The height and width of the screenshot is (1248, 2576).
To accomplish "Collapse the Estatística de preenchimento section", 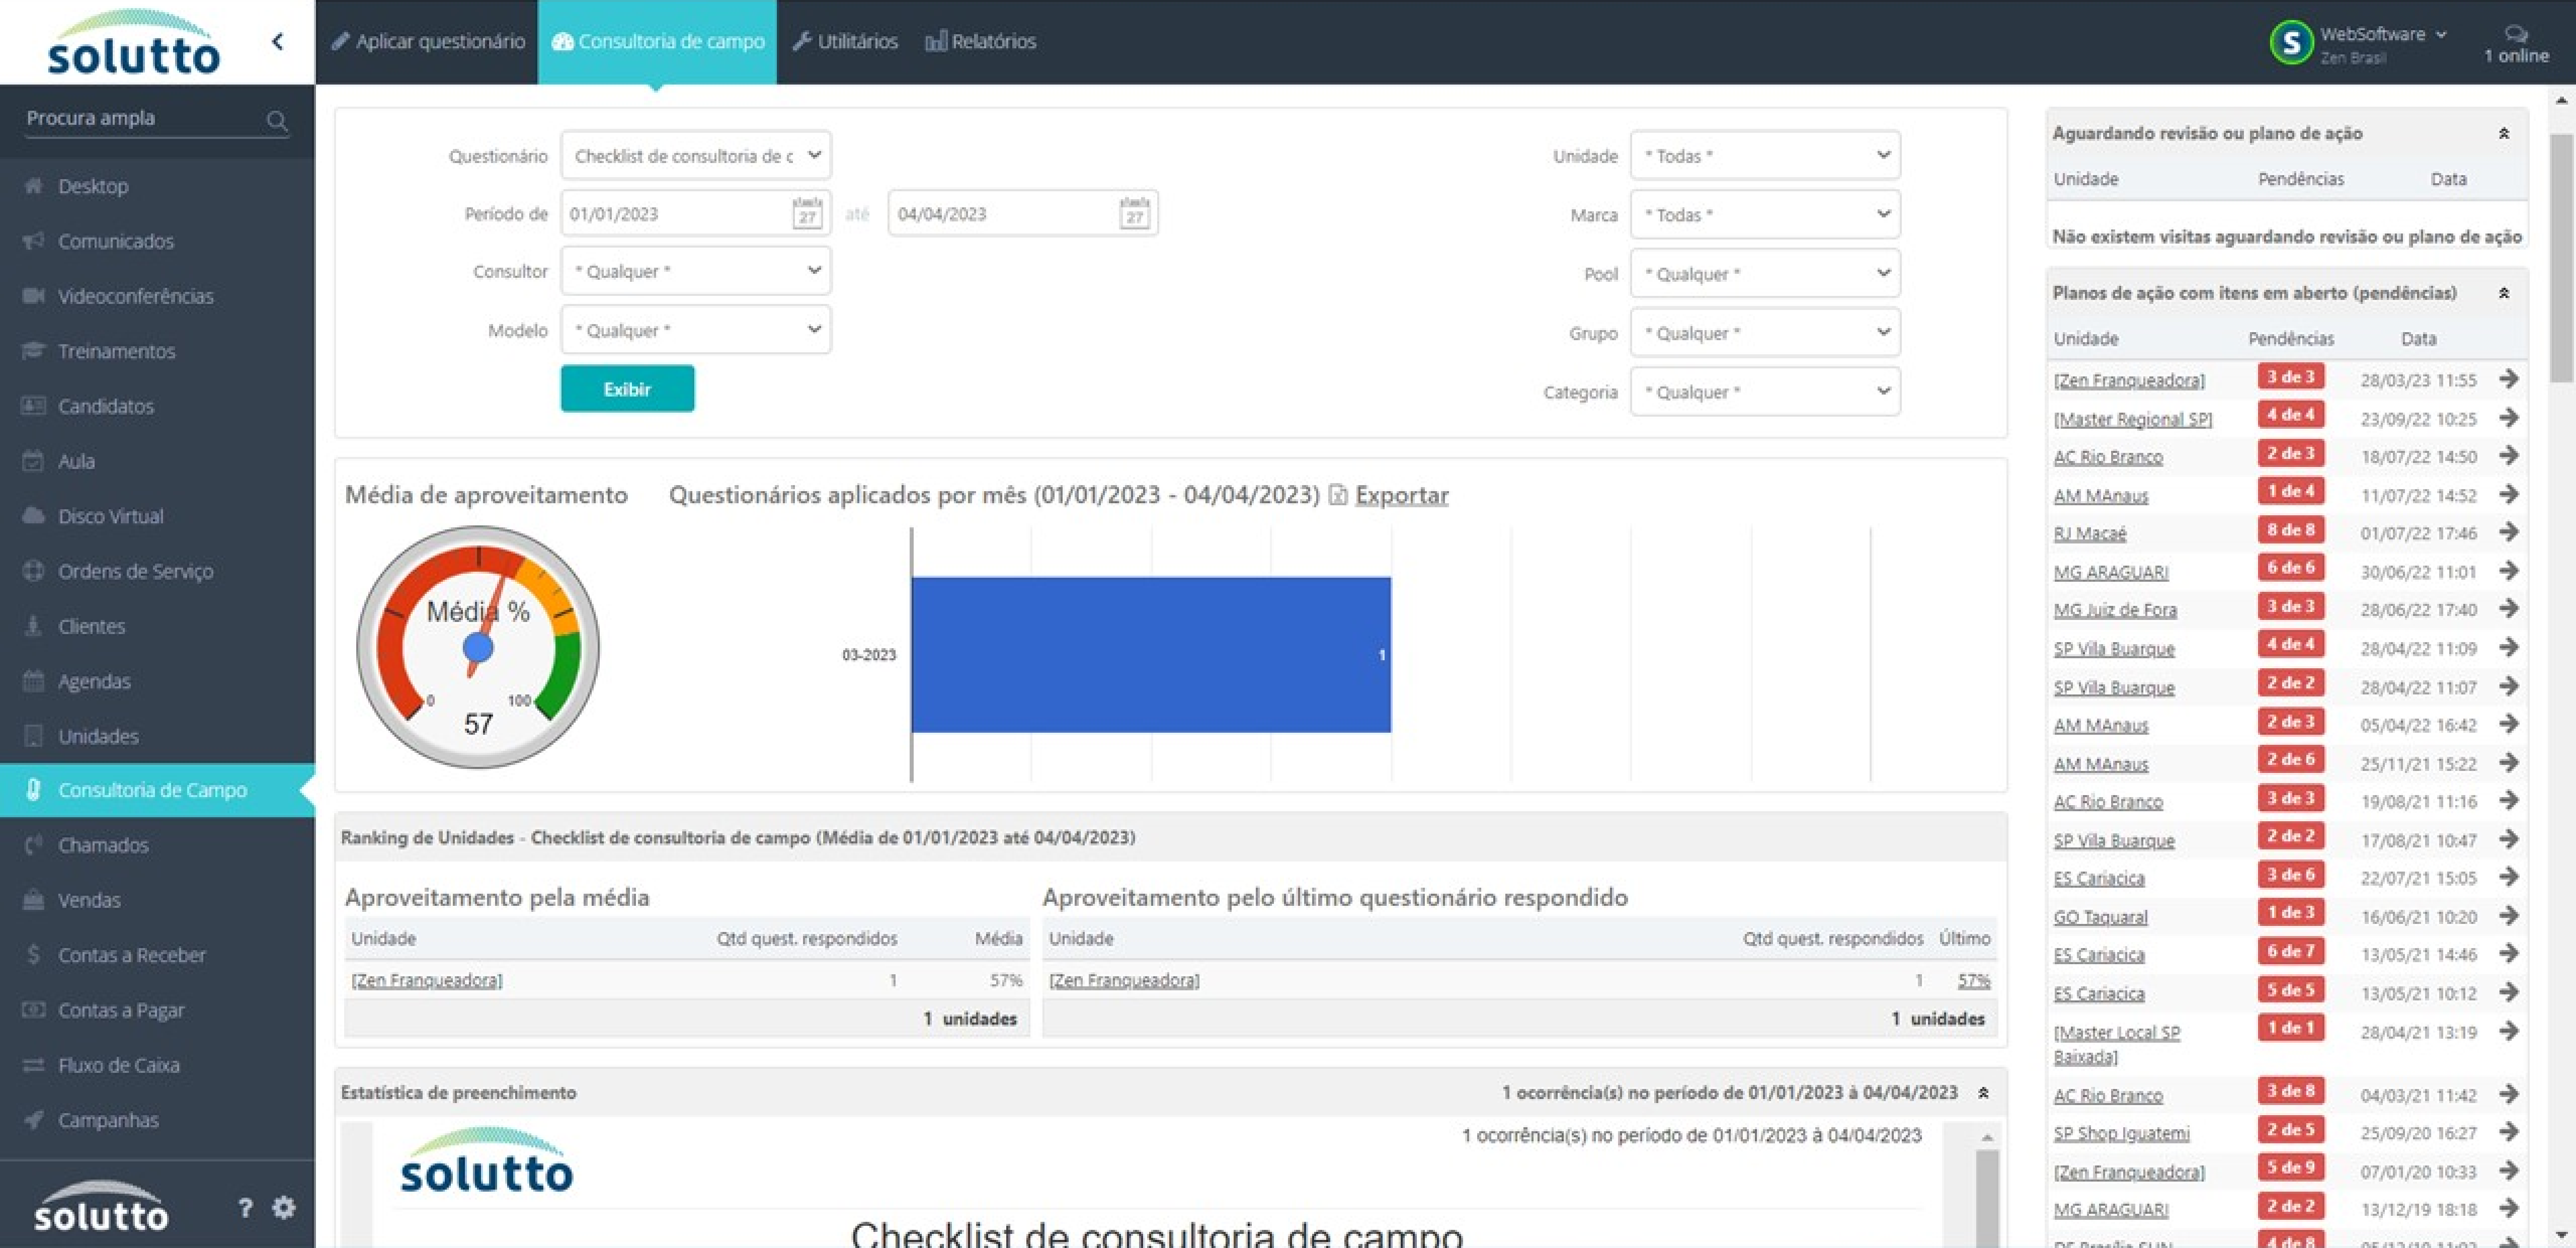I will (x=1983, y=1093).
